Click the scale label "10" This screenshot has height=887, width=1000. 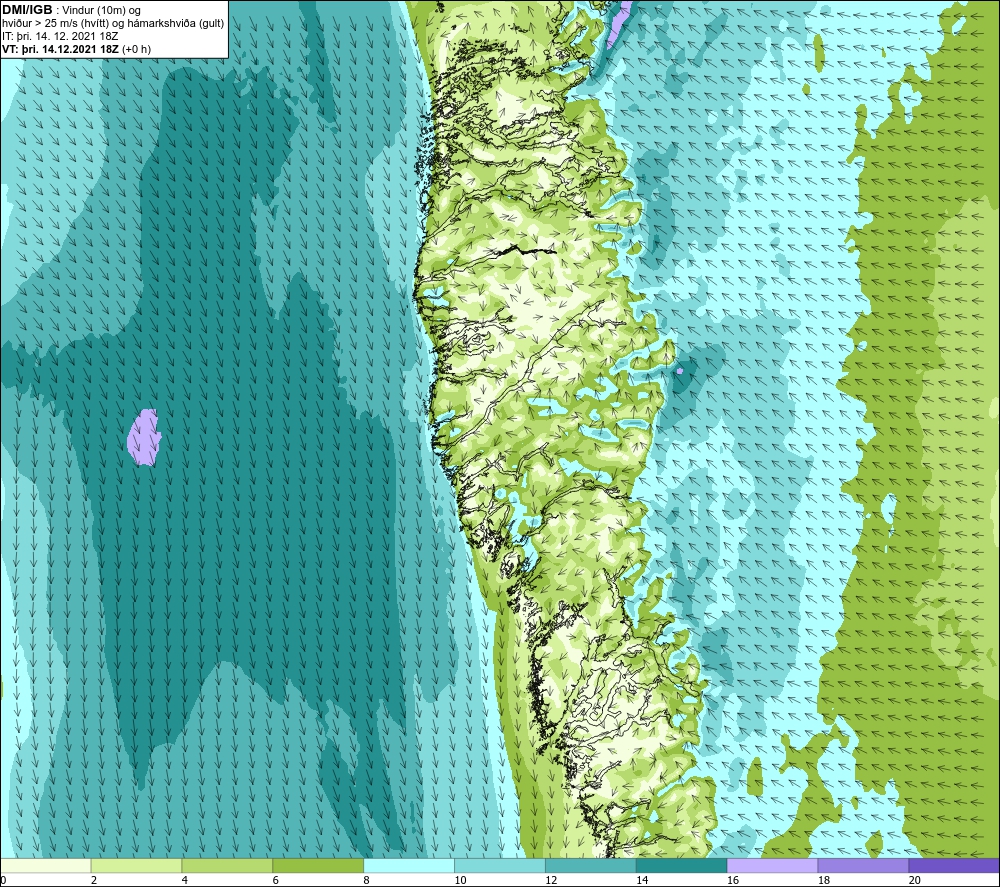coord(460,881)
